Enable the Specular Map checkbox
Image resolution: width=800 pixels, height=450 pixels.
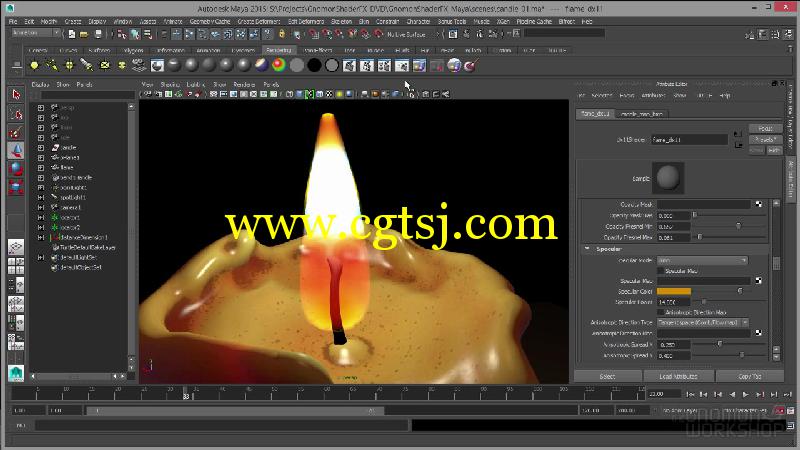661,271
